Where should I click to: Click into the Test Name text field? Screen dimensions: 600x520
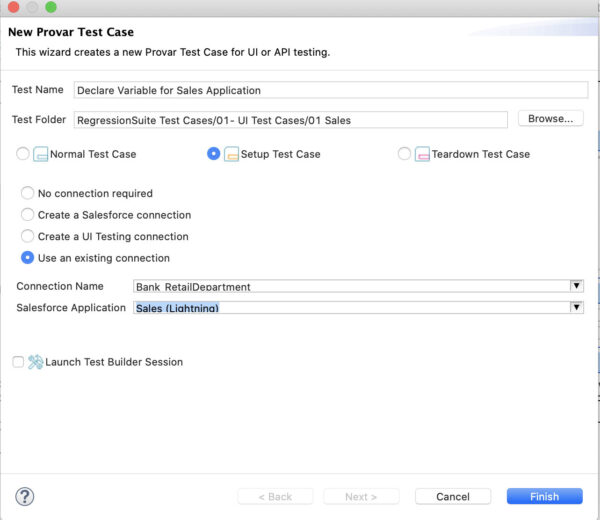click(328, 90)
